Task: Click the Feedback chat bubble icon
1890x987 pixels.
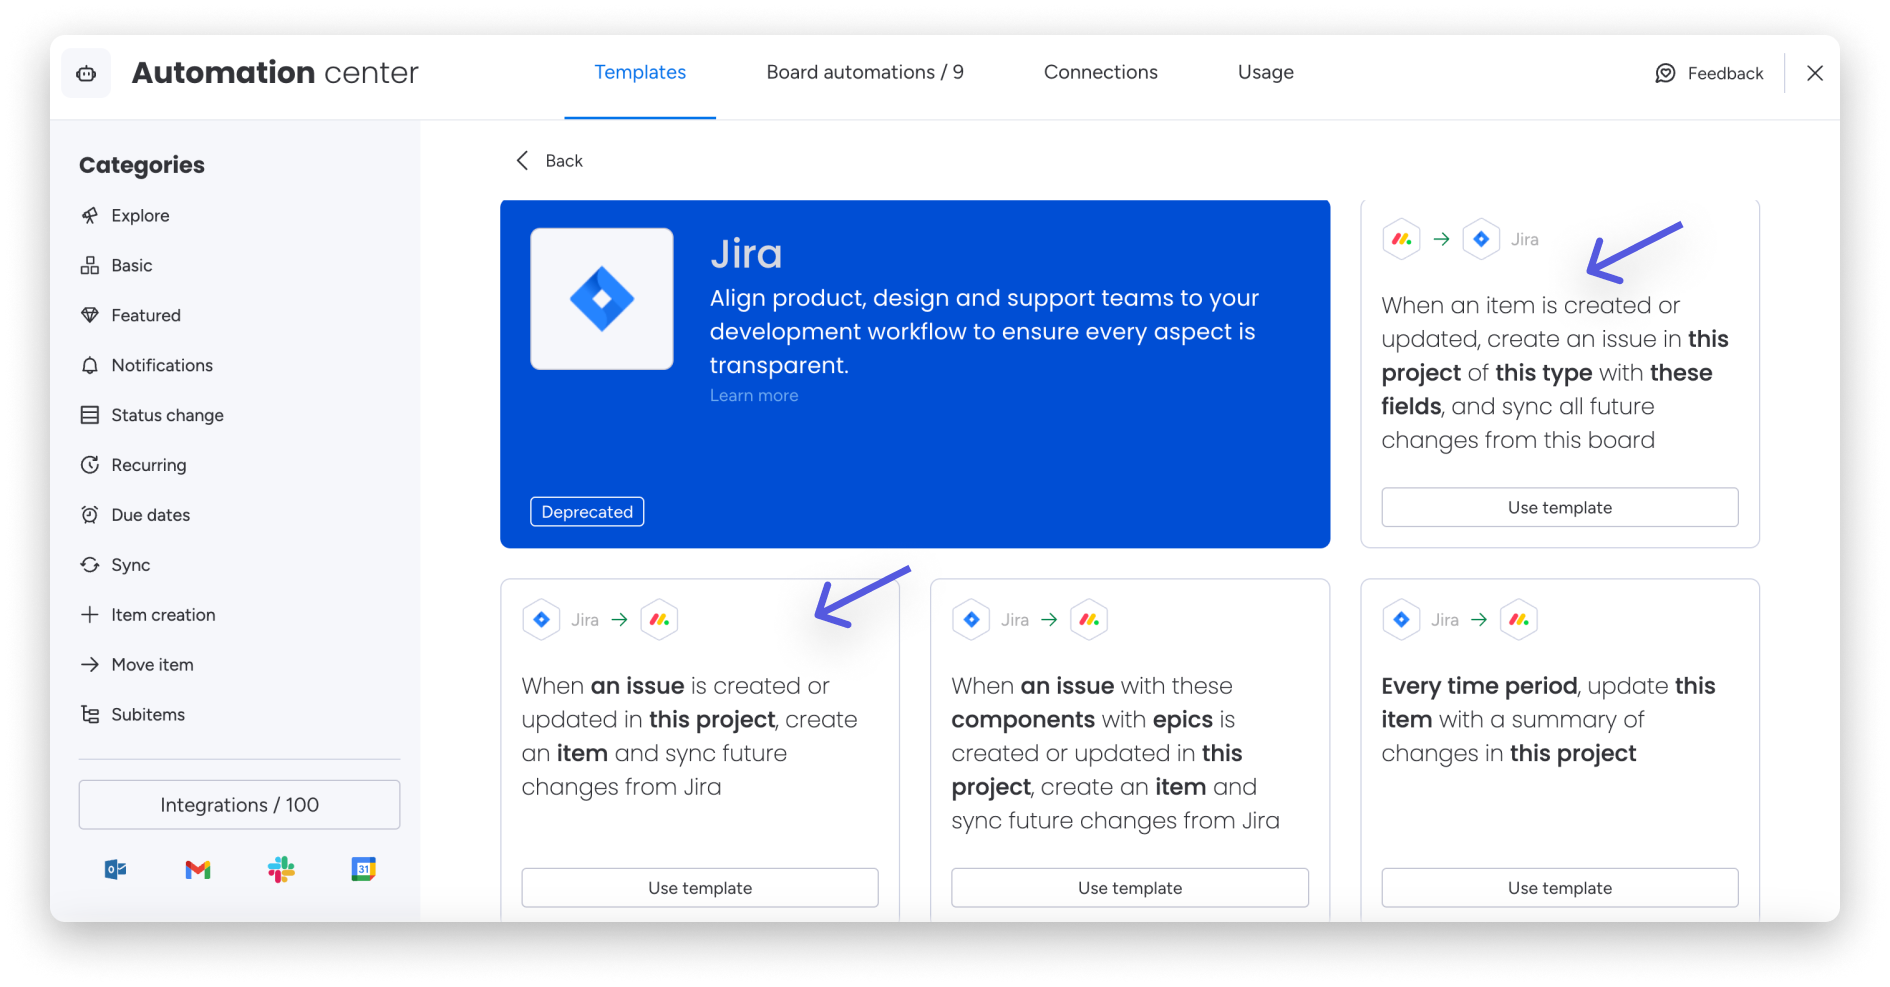Action: click(x=1665, y=73)
